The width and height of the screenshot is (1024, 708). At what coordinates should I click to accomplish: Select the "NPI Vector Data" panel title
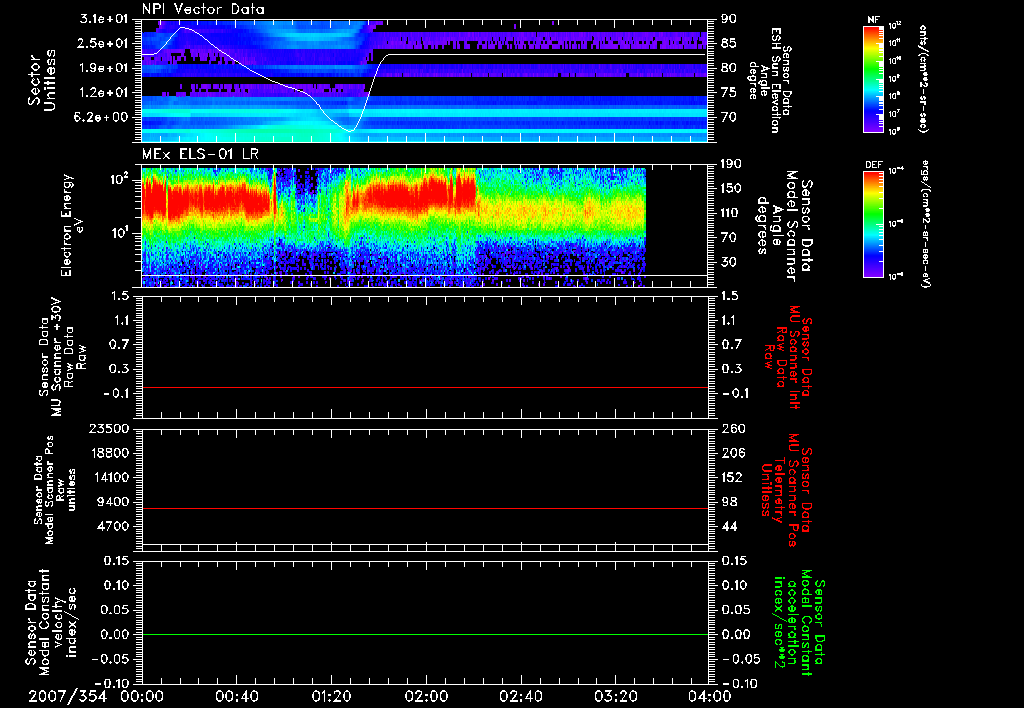point(203,9)
